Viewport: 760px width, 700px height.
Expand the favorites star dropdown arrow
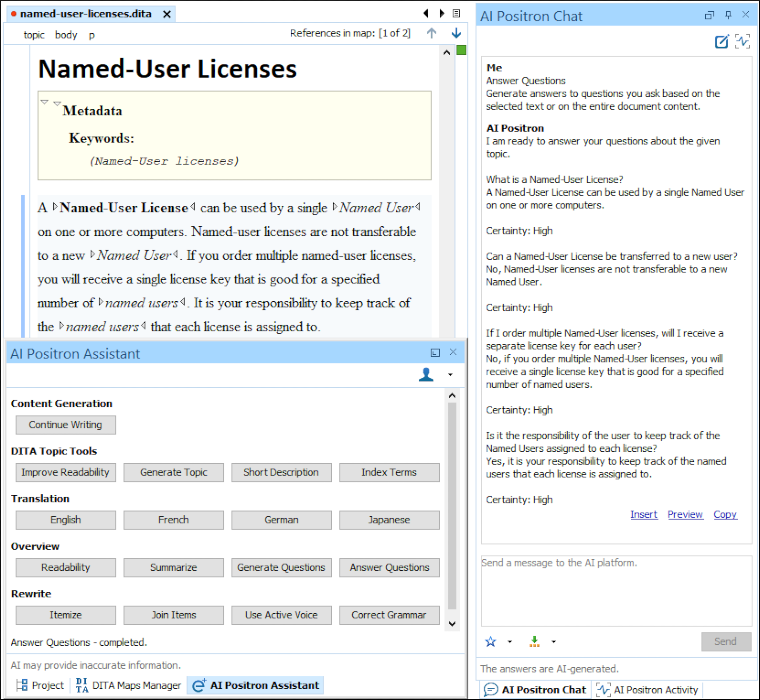click(509, 642)
